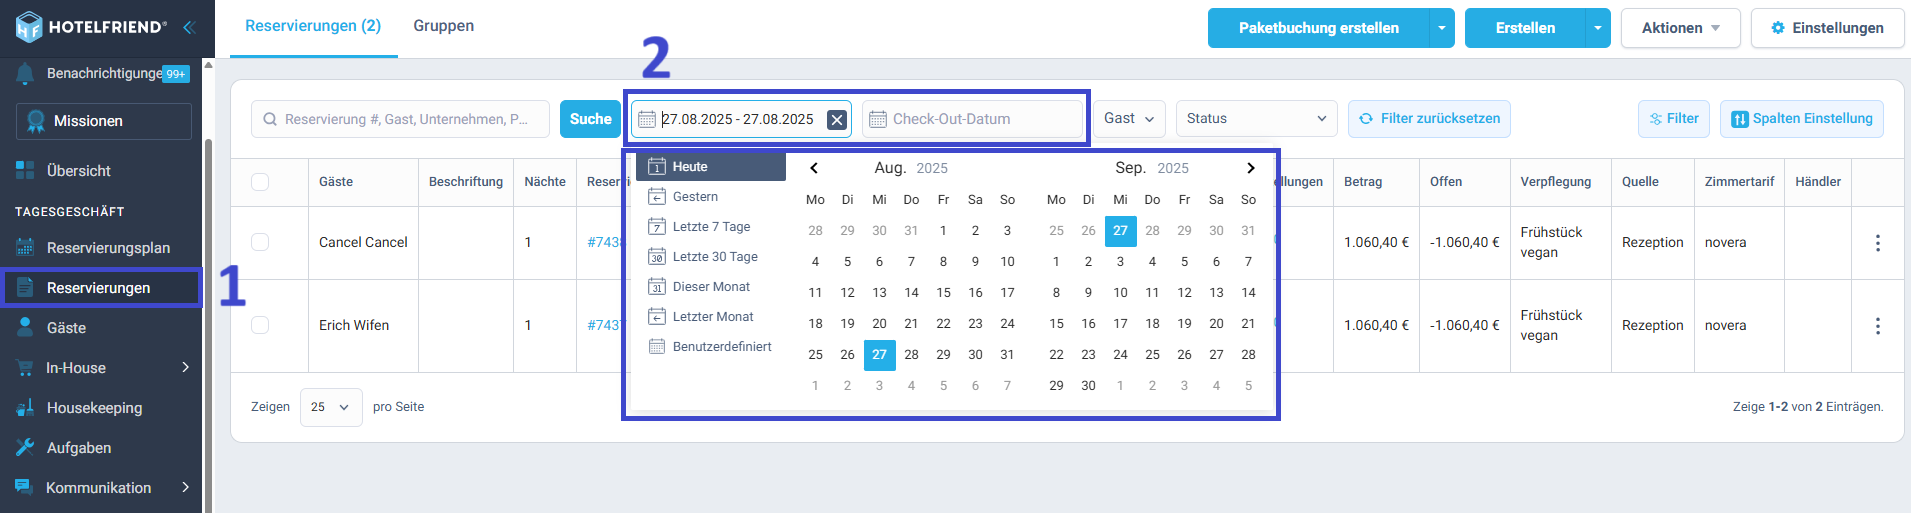Check the Erich Wifen row checkbox

[x=260, y=325]
